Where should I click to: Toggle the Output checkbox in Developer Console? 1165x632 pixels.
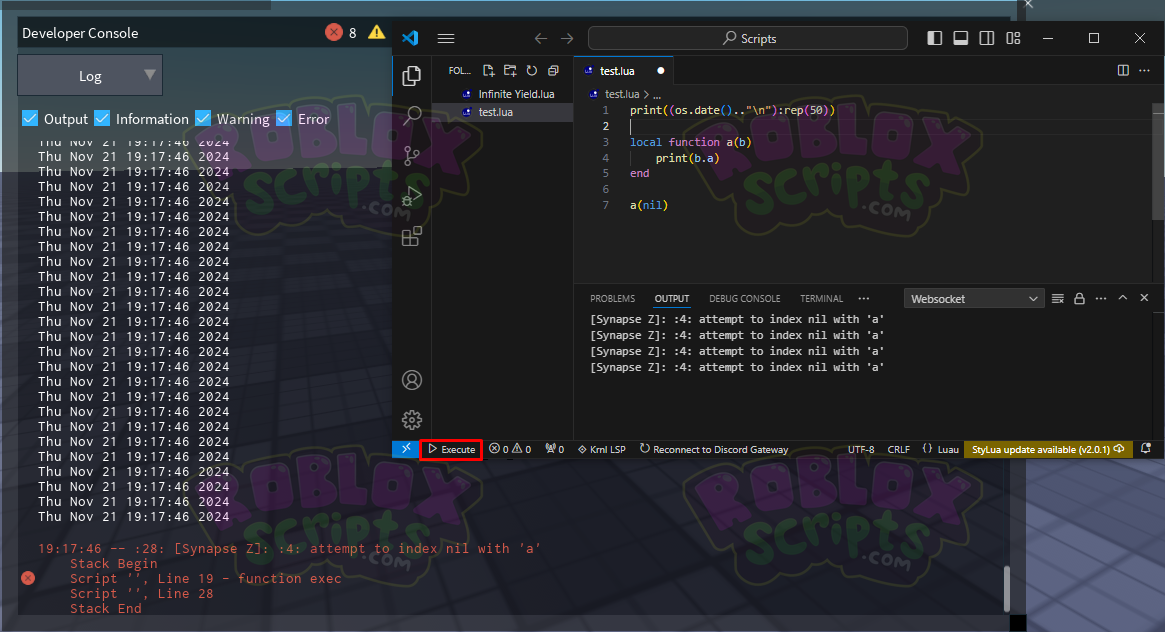pyautogui.click(x=30, y=118)
